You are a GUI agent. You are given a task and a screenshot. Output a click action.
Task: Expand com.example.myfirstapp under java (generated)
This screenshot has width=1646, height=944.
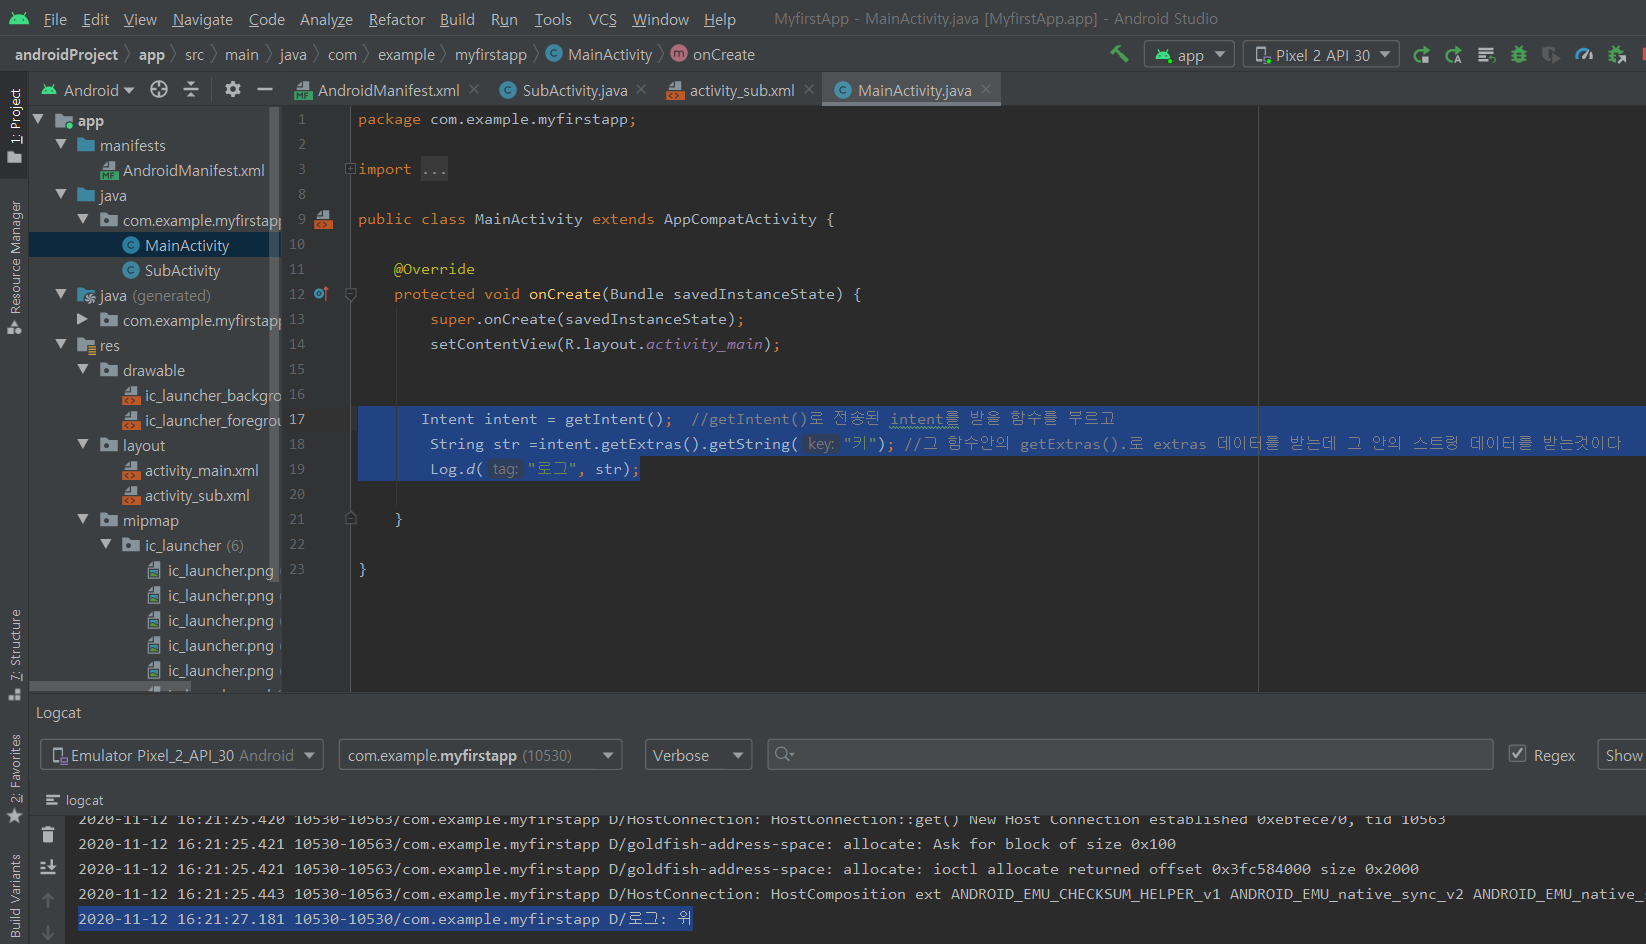tap(83, 320)
